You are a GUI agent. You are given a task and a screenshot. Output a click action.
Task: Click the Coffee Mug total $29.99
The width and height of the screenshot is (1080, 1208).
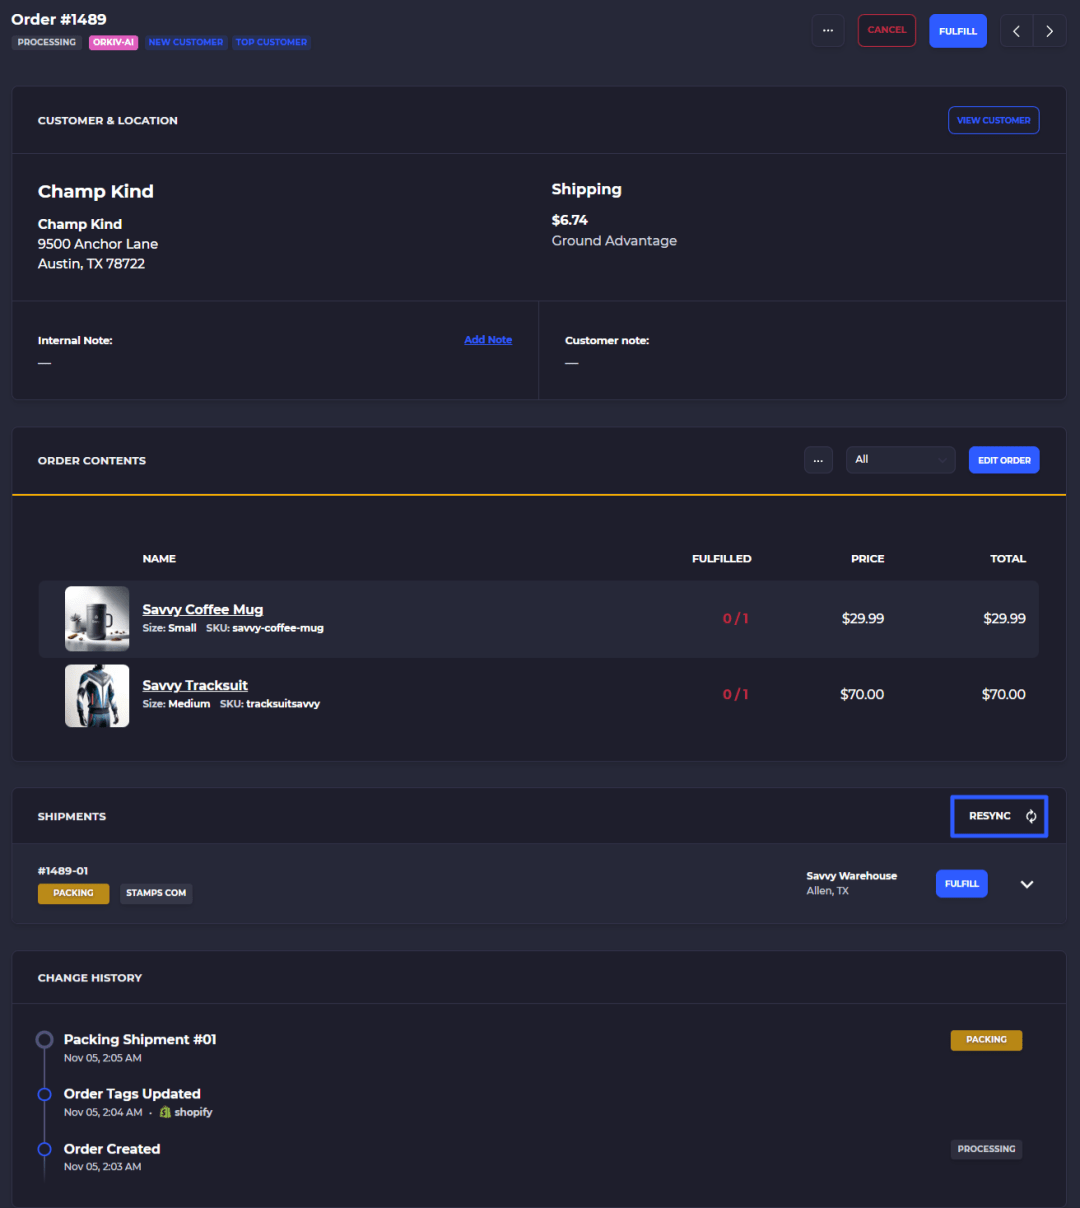(x=1004, y=619)
